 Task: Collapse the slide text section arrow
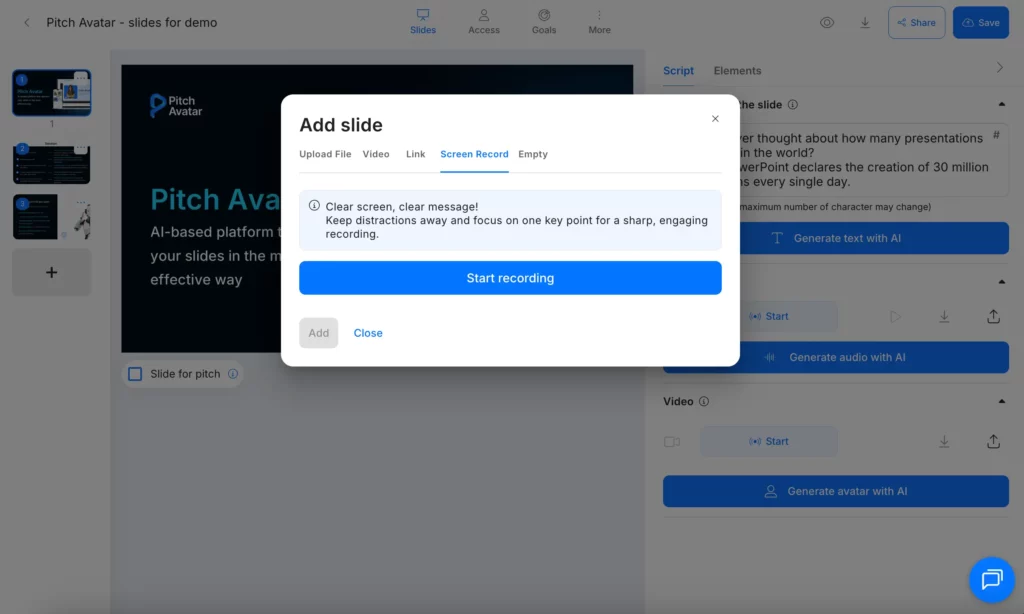tap(1001, 104)
